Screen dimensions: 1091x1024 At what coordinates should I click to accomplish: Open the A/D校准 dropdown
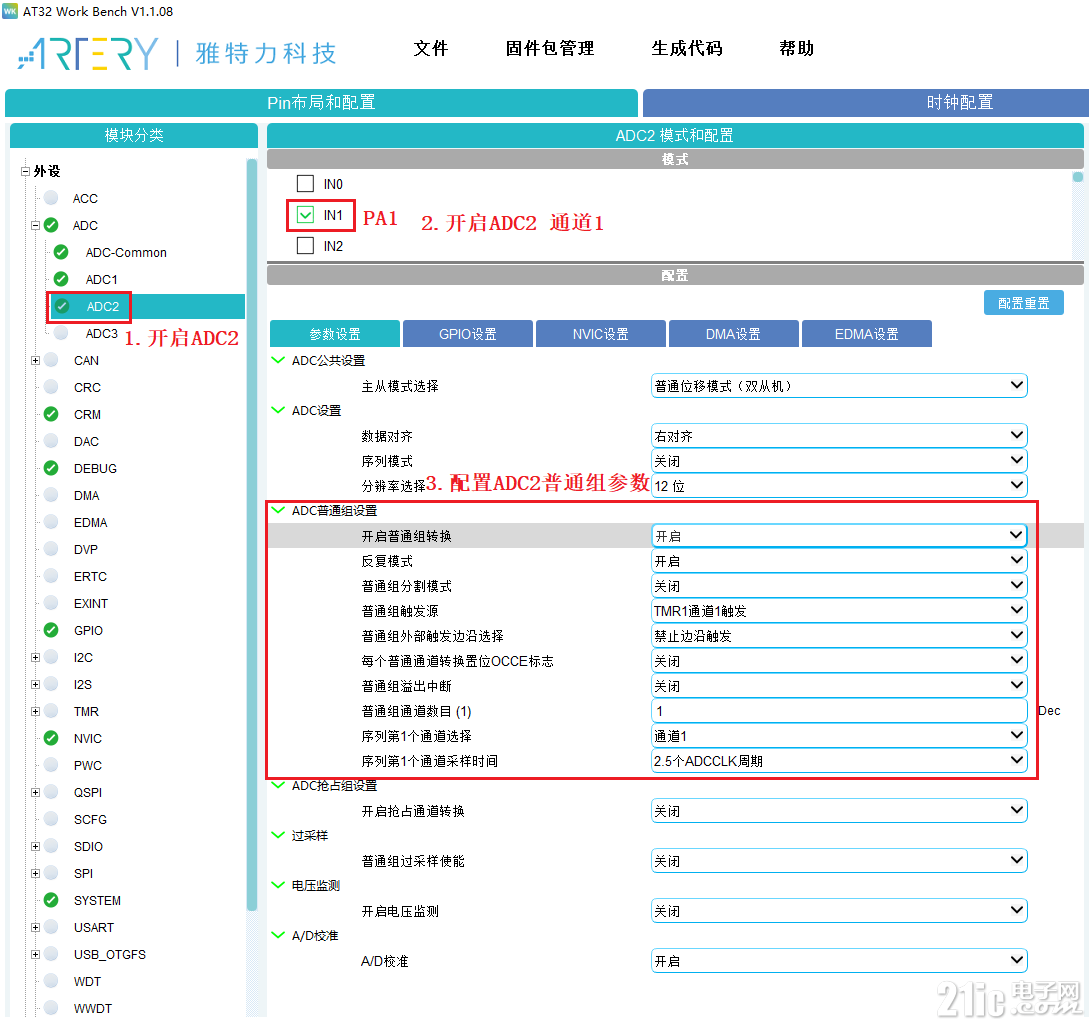839,961
